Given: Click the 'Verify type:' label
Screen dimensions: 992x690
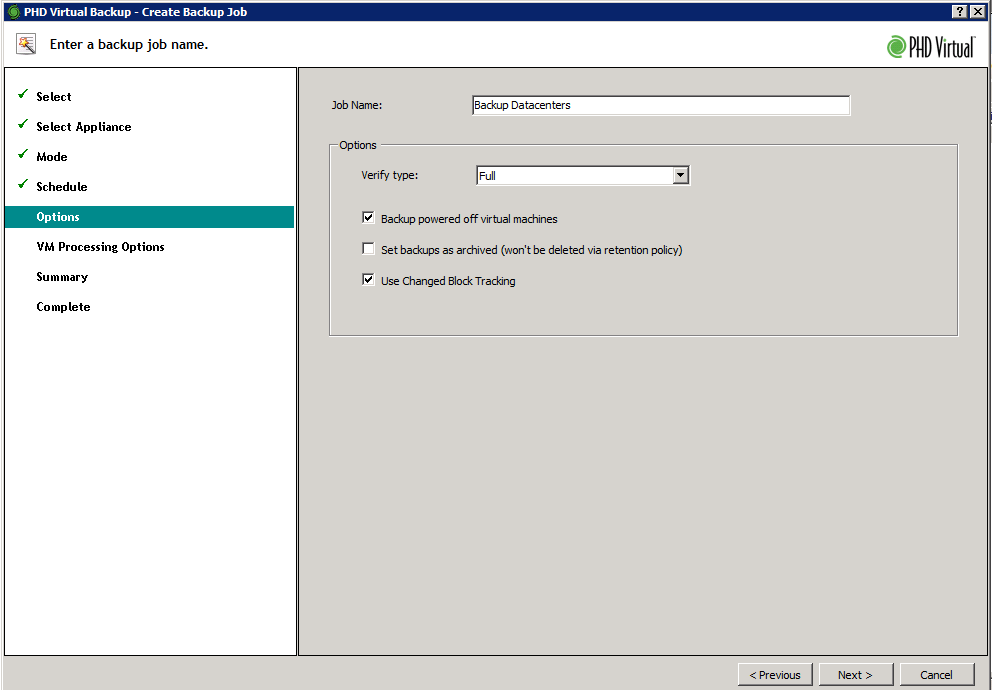Looking at the screenshot, I should click(390, 175).
